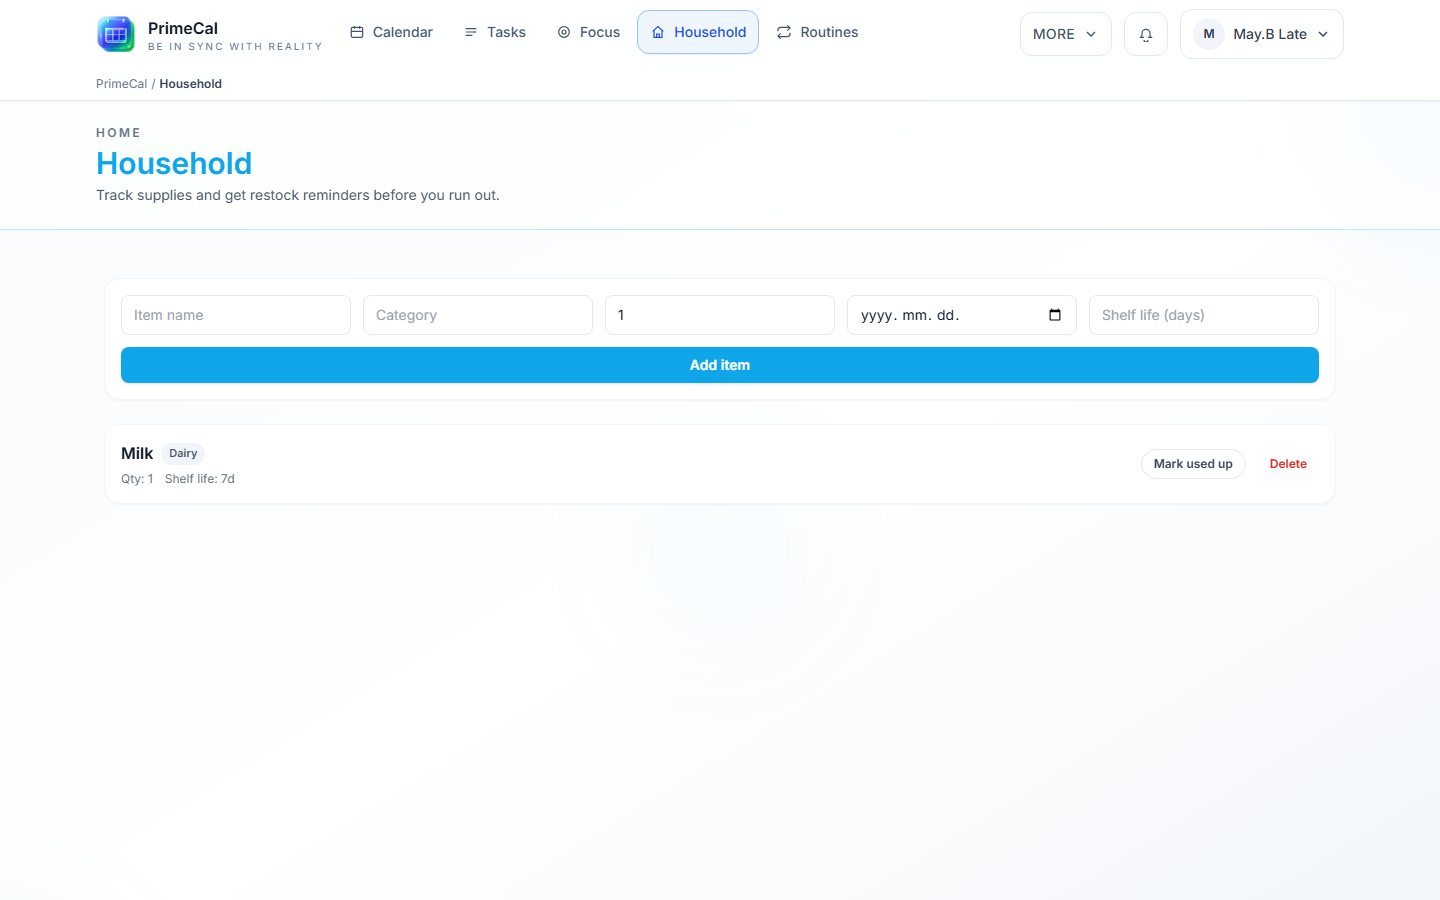Expand the MORE dropdown menu
Screen dimensions: 1440x900
(x=1065, y=34)
